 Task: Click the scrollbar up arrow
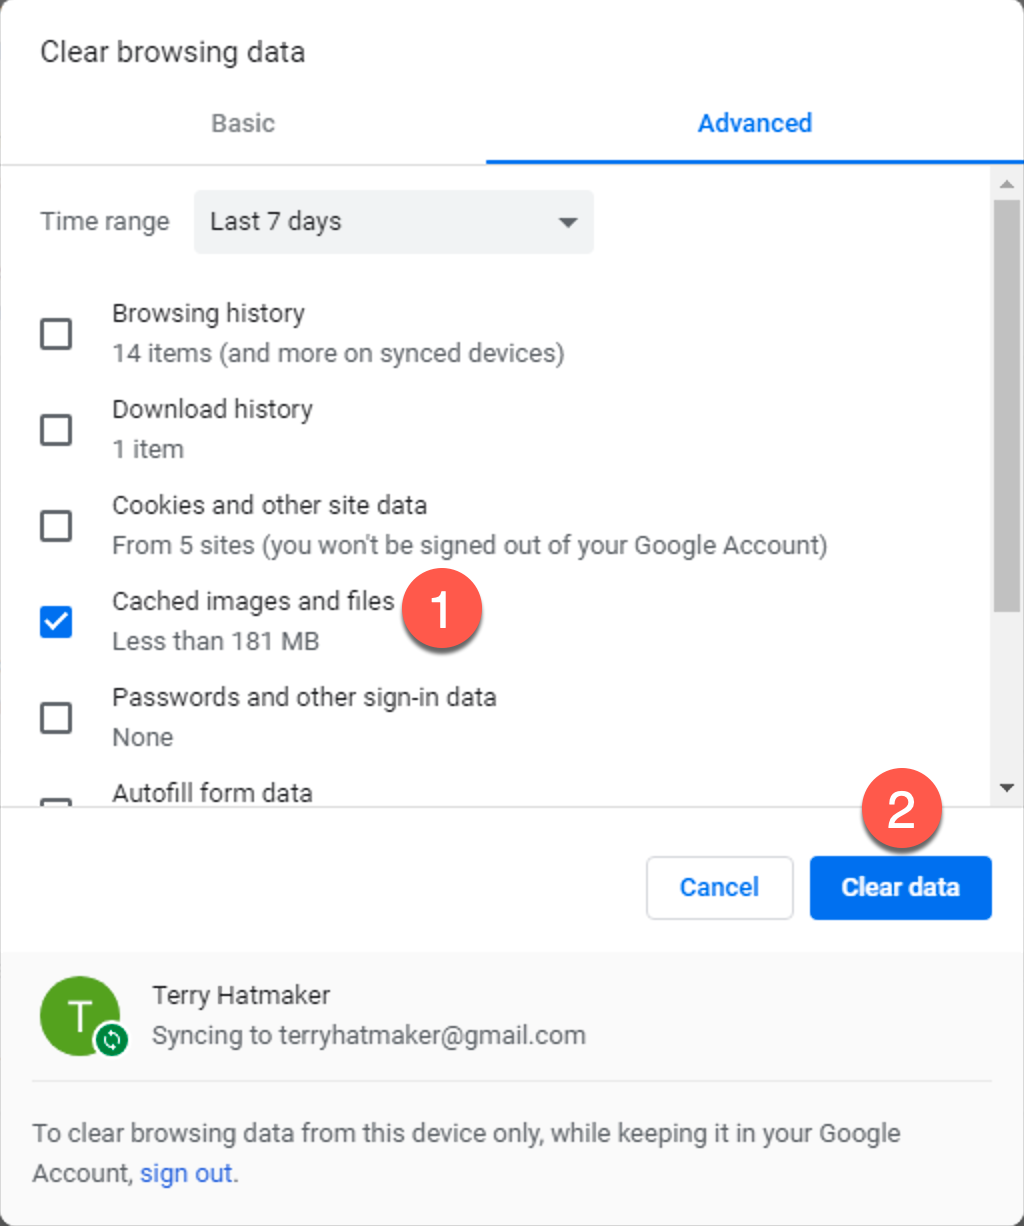[1006, 183]
